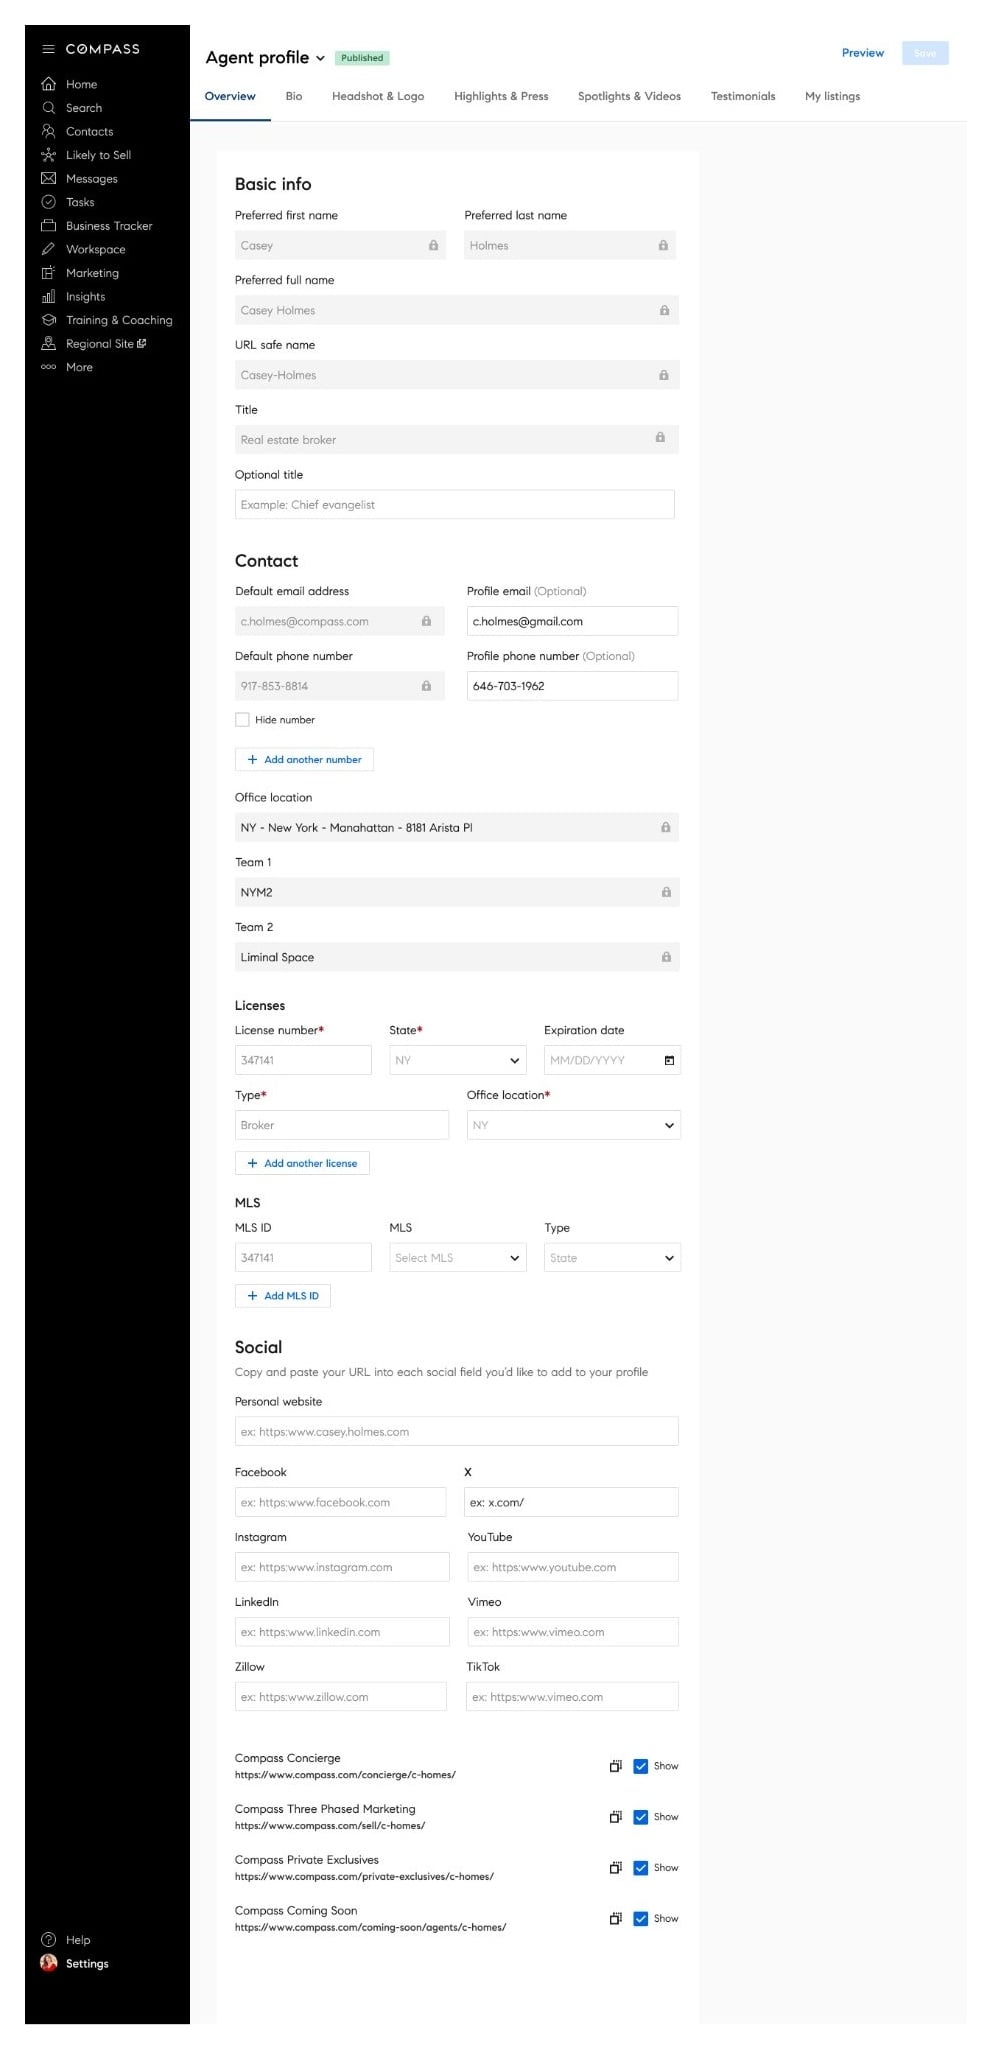Viewport: 992px width, 2050px height.
Task: Check the Hide number checkbox
Action: pos(242,720)
